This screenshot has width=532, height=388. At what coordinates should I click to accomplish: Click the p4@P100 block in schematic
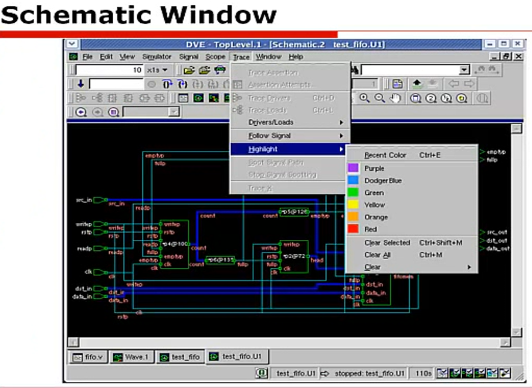point(174,244)
